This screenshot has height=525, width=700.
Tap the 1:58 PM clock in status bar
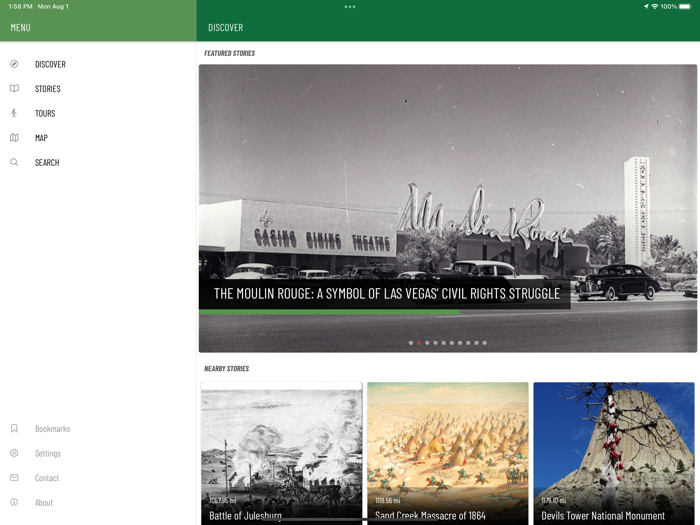pyautogui.click(x=21, y=6)
